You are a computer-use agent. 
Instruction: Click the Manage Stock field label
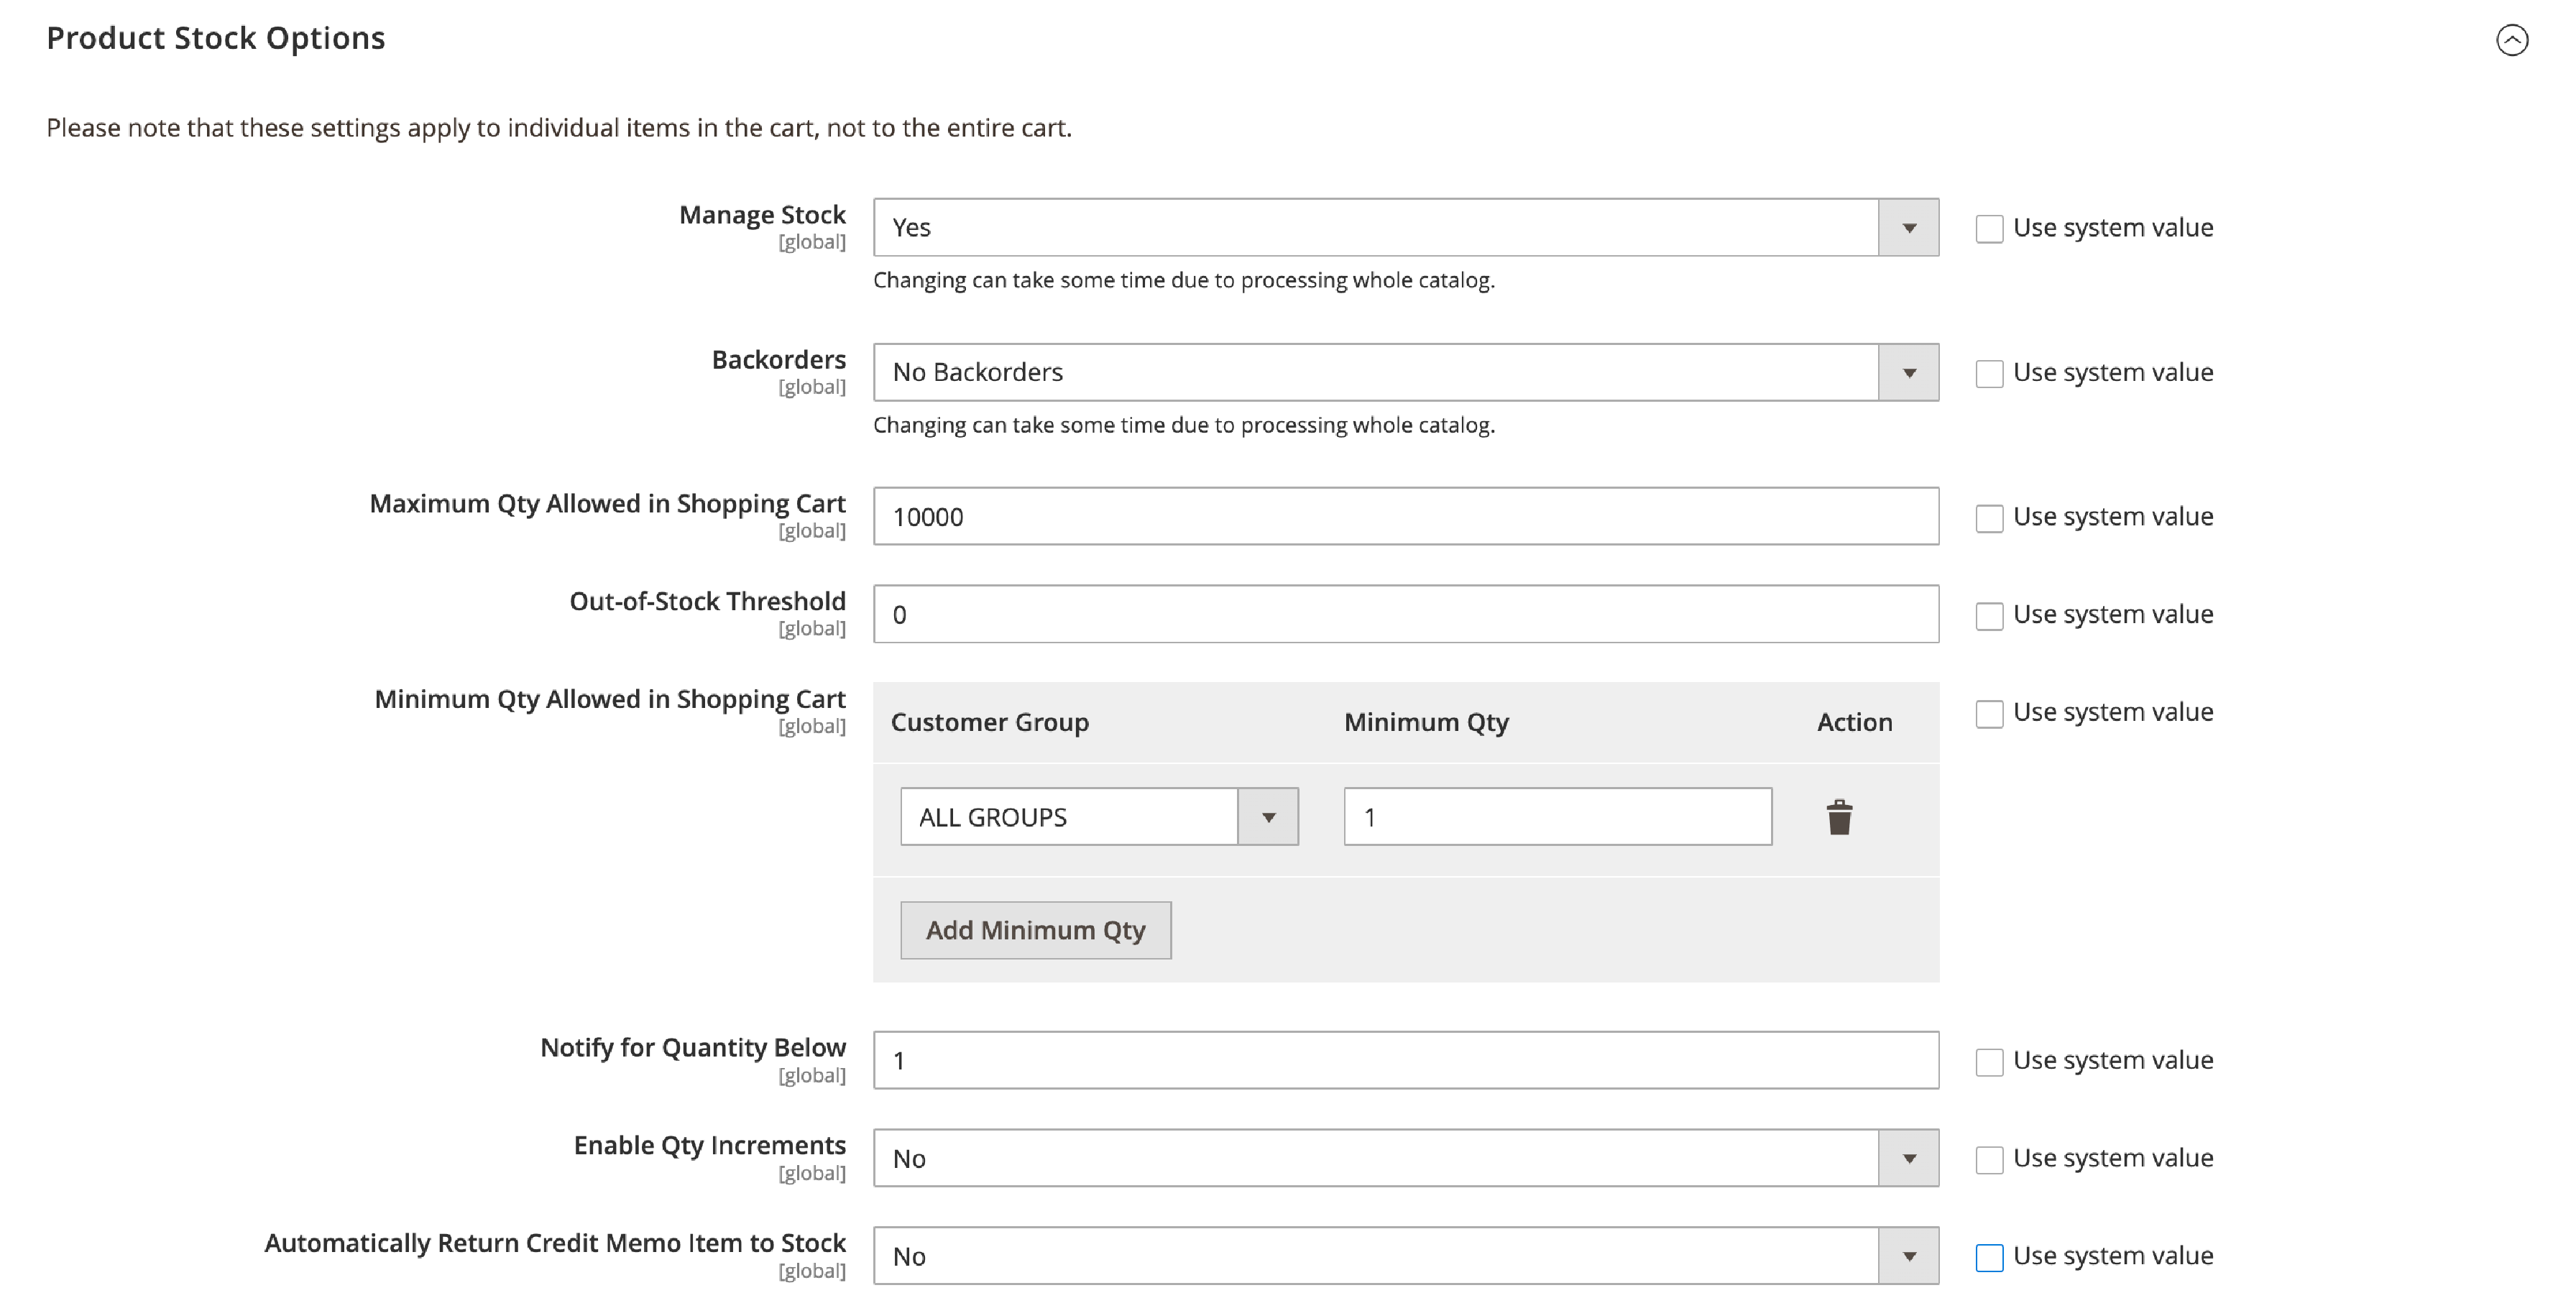coord(762,215)
